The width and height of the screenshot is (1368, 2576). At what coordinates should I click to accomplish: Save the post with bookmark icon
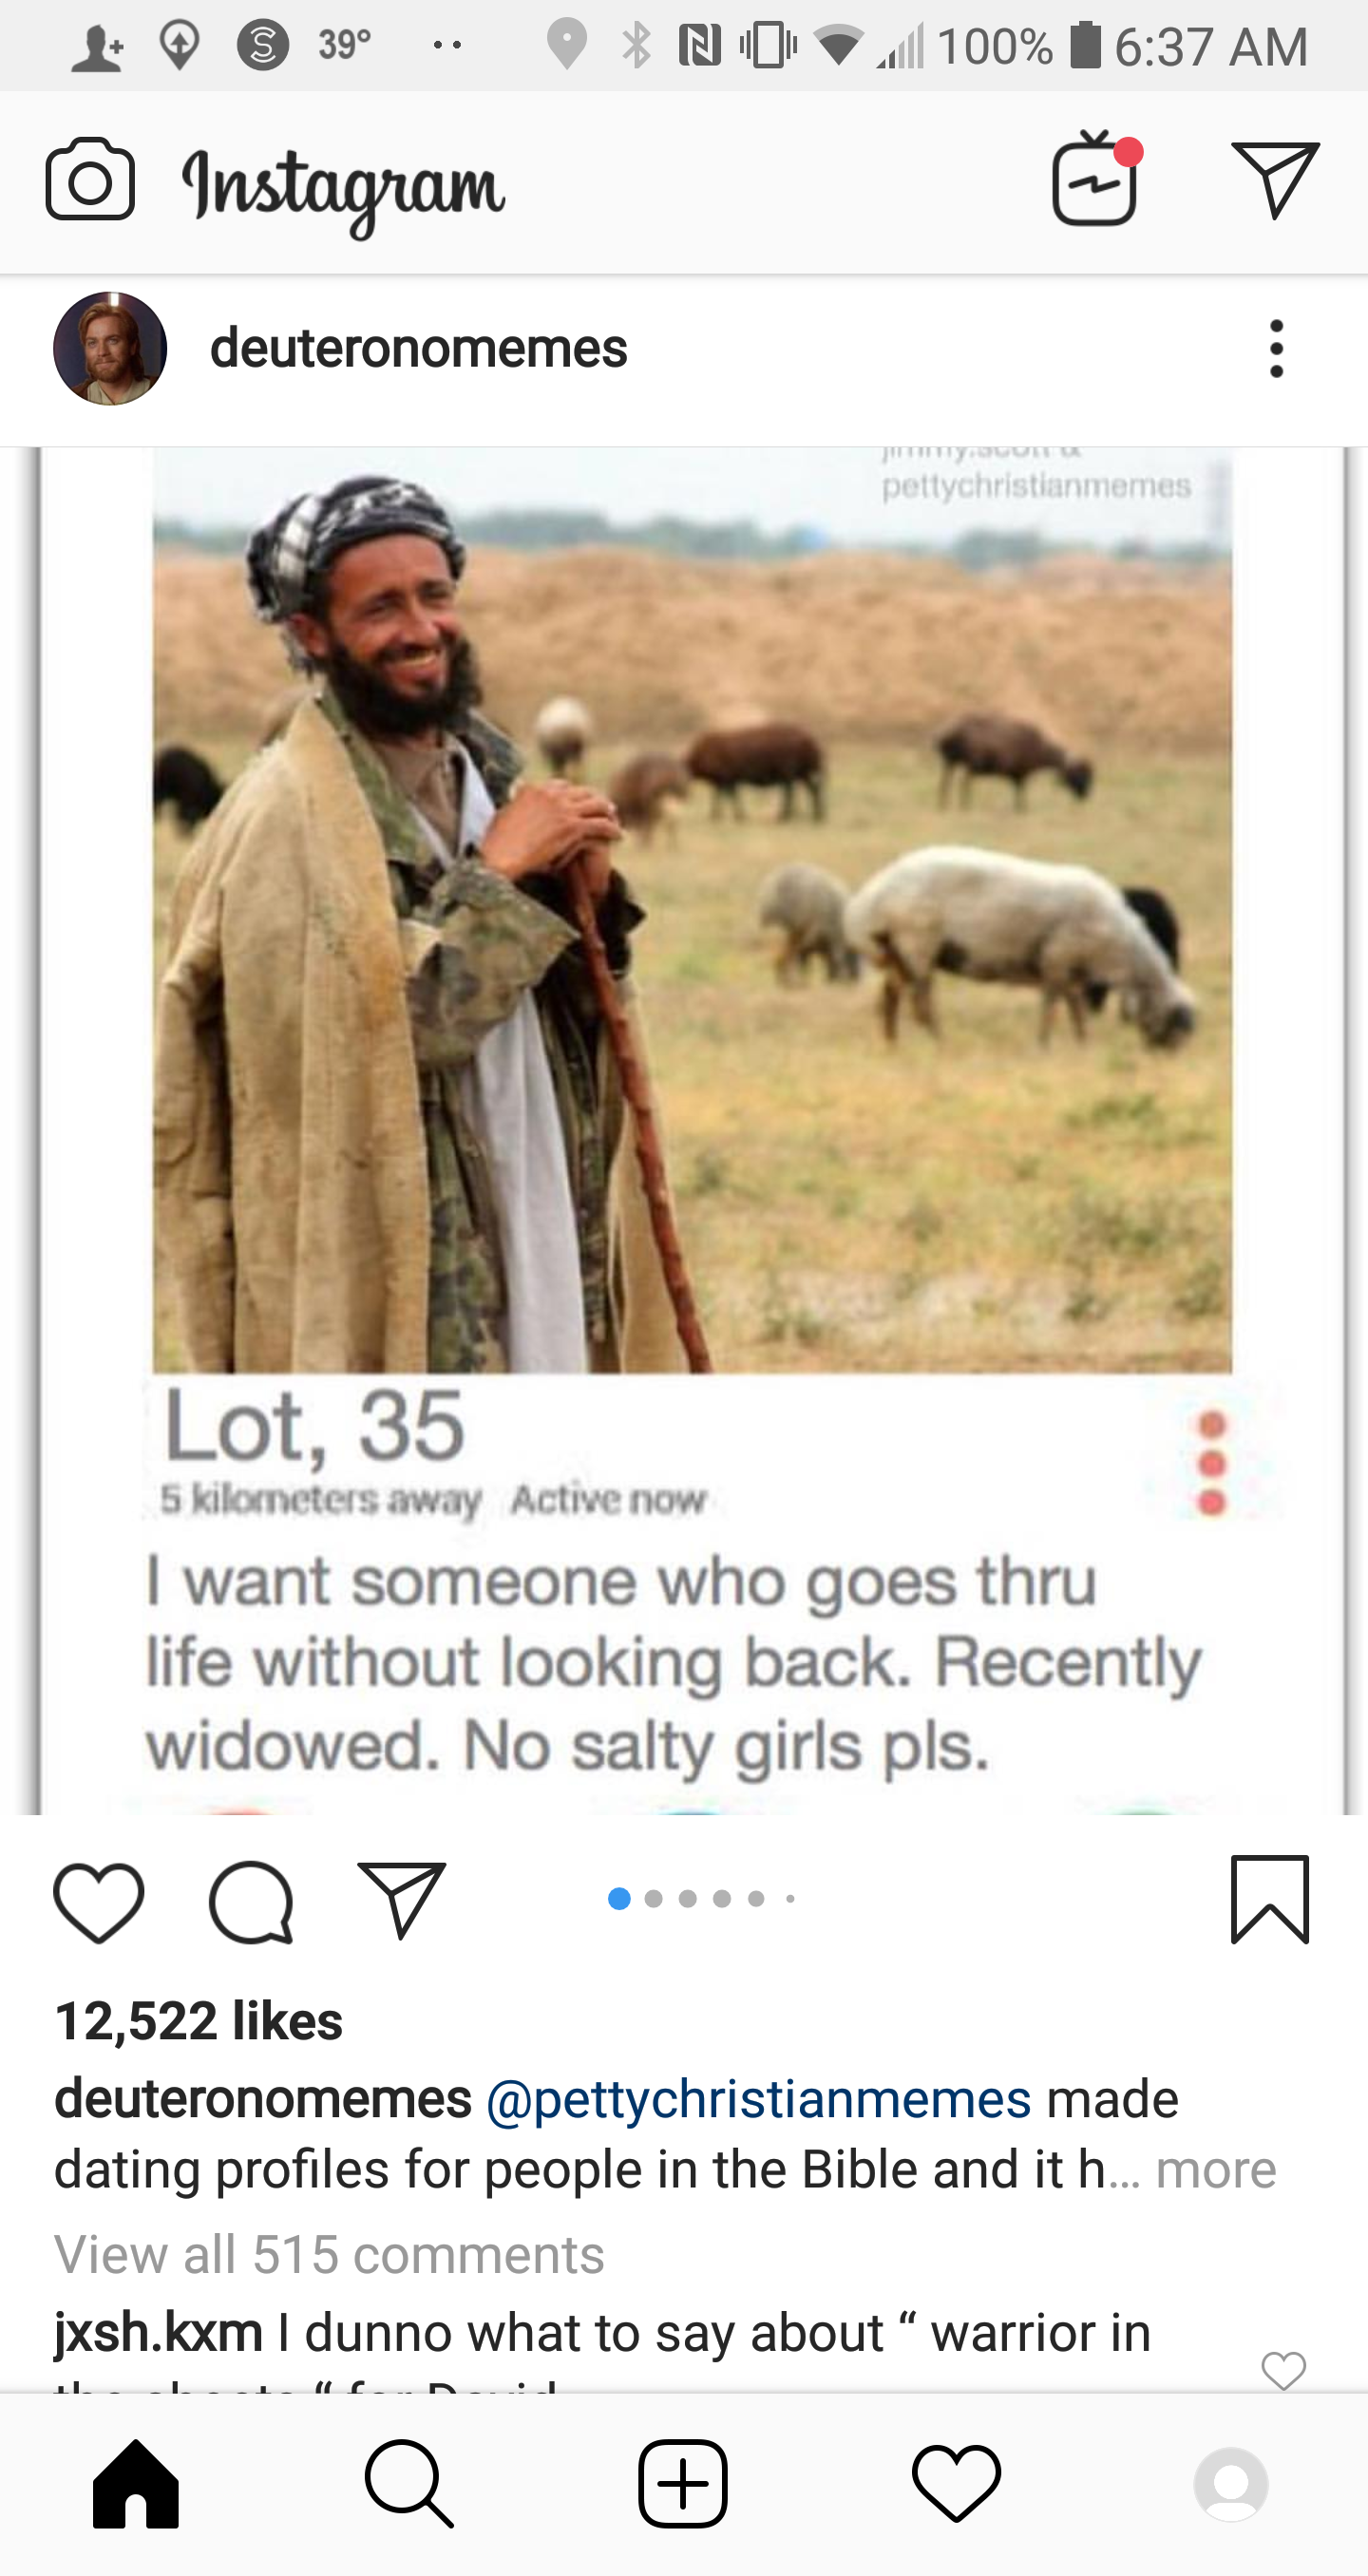click(1270, 1899)
